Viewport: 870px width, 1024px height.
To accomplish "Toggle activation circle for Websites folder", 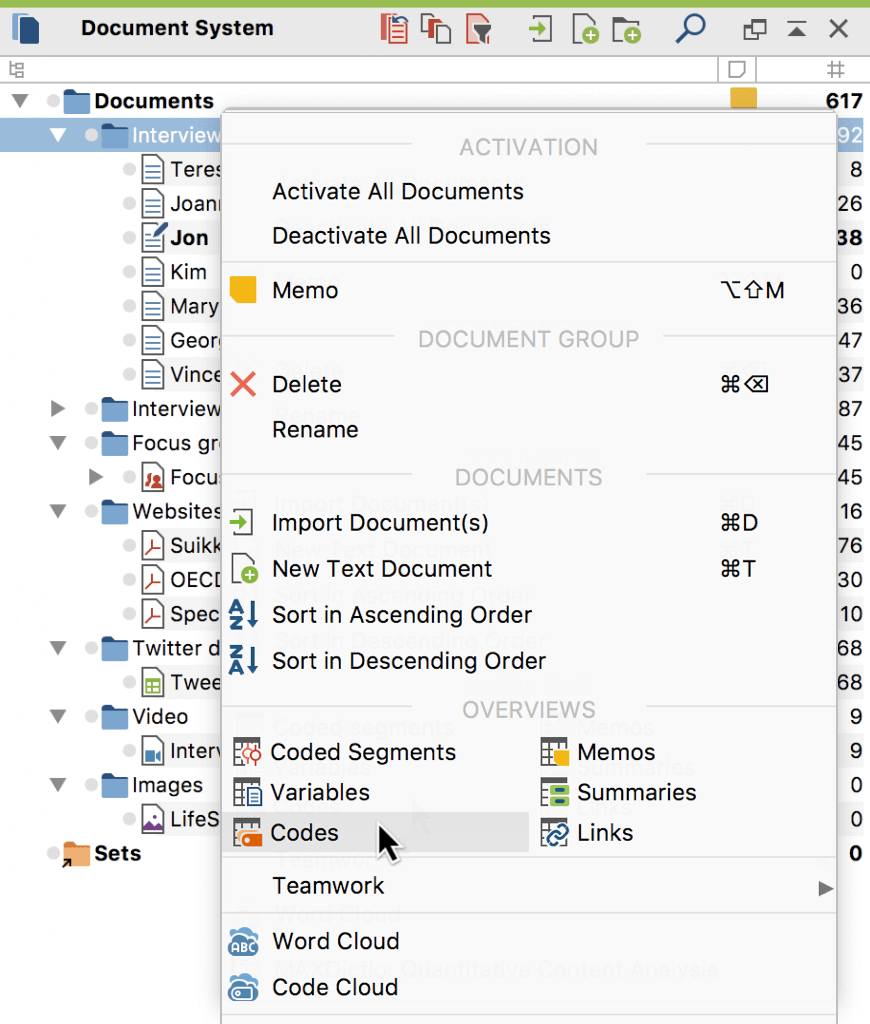I will pyautogui.click(x=91, y=511).
